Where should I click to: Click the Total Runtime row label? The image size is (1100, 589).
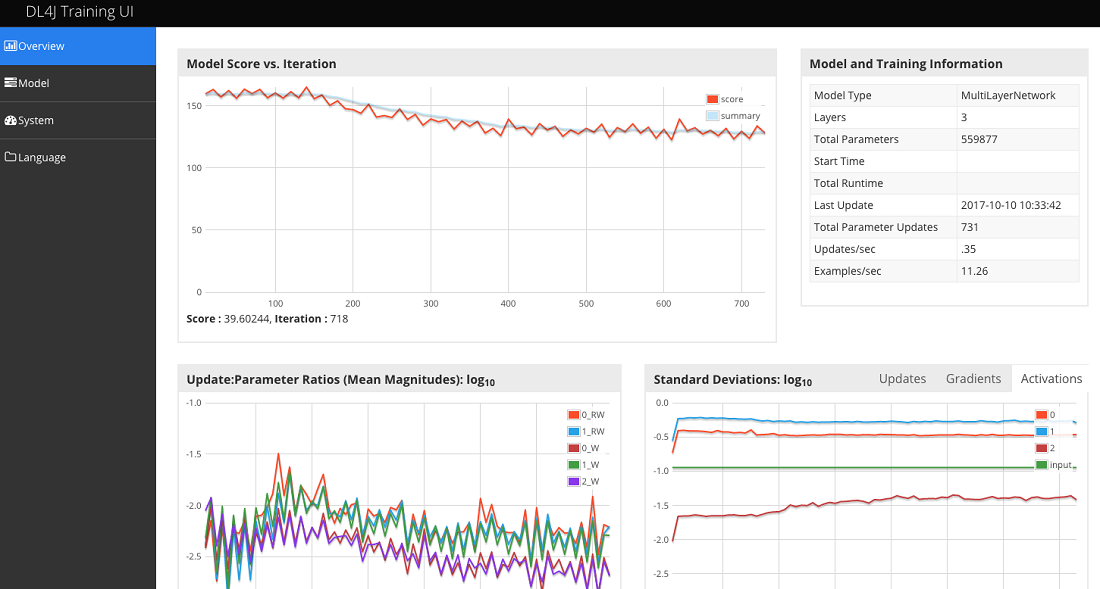(x=848, y=183)
